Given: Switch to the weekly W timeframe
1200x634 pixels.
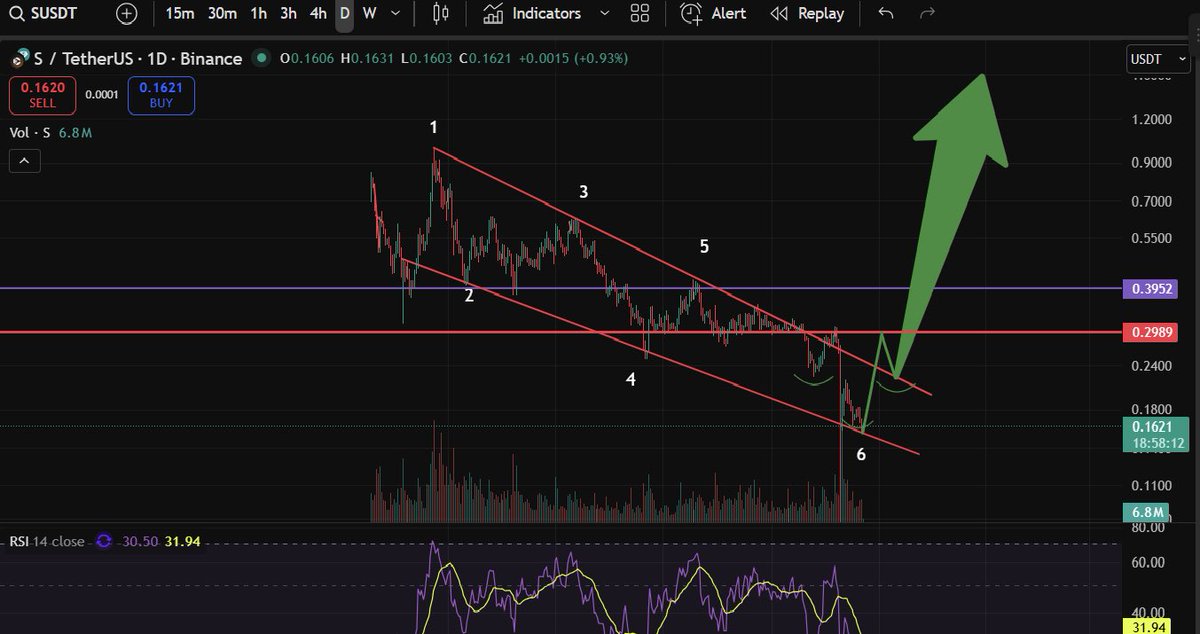Looking at the screenshot, I should click(x=369, y=14).
